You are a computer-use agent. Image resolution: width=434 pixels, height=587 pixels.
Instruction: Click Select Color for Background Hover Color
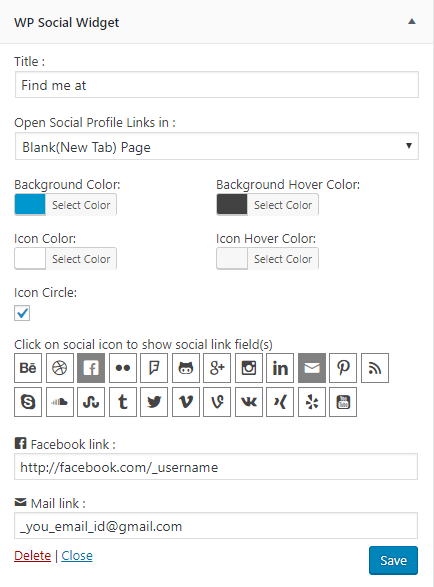tap(283, 205)
